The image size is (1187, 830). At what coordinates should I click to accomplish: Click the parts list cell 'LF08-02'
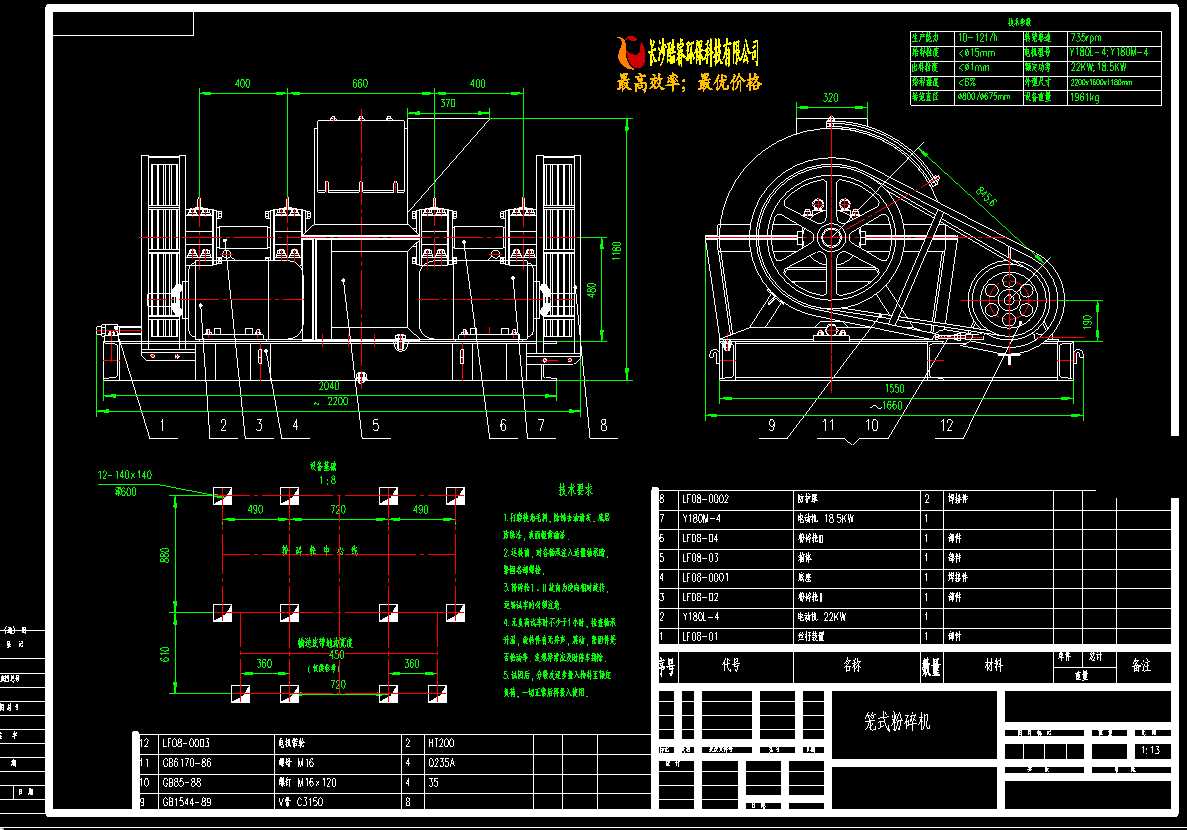(699, 598)
